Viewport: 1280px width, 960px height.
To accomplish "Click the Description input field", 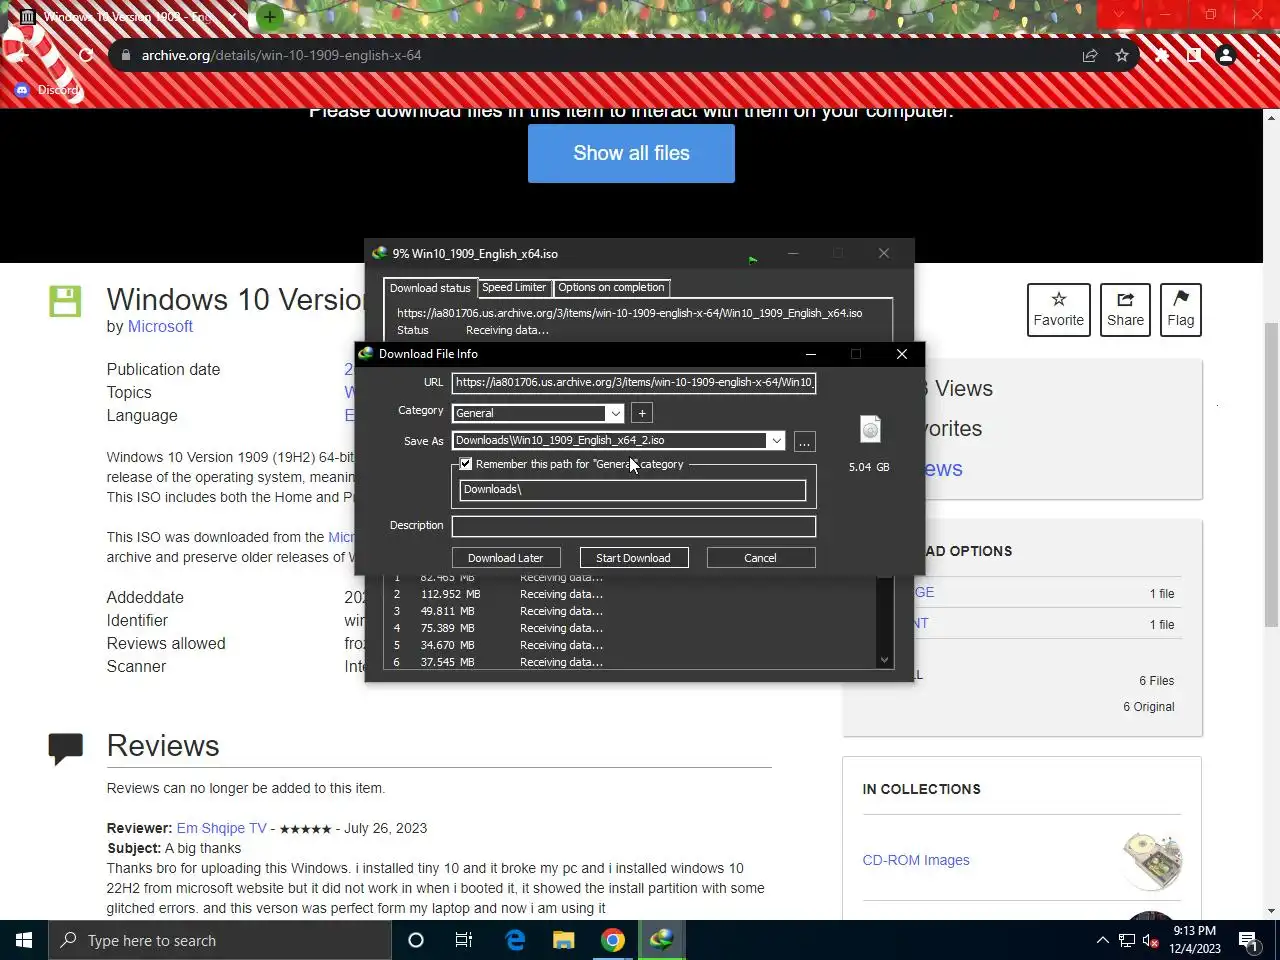I will coord(634,526).
